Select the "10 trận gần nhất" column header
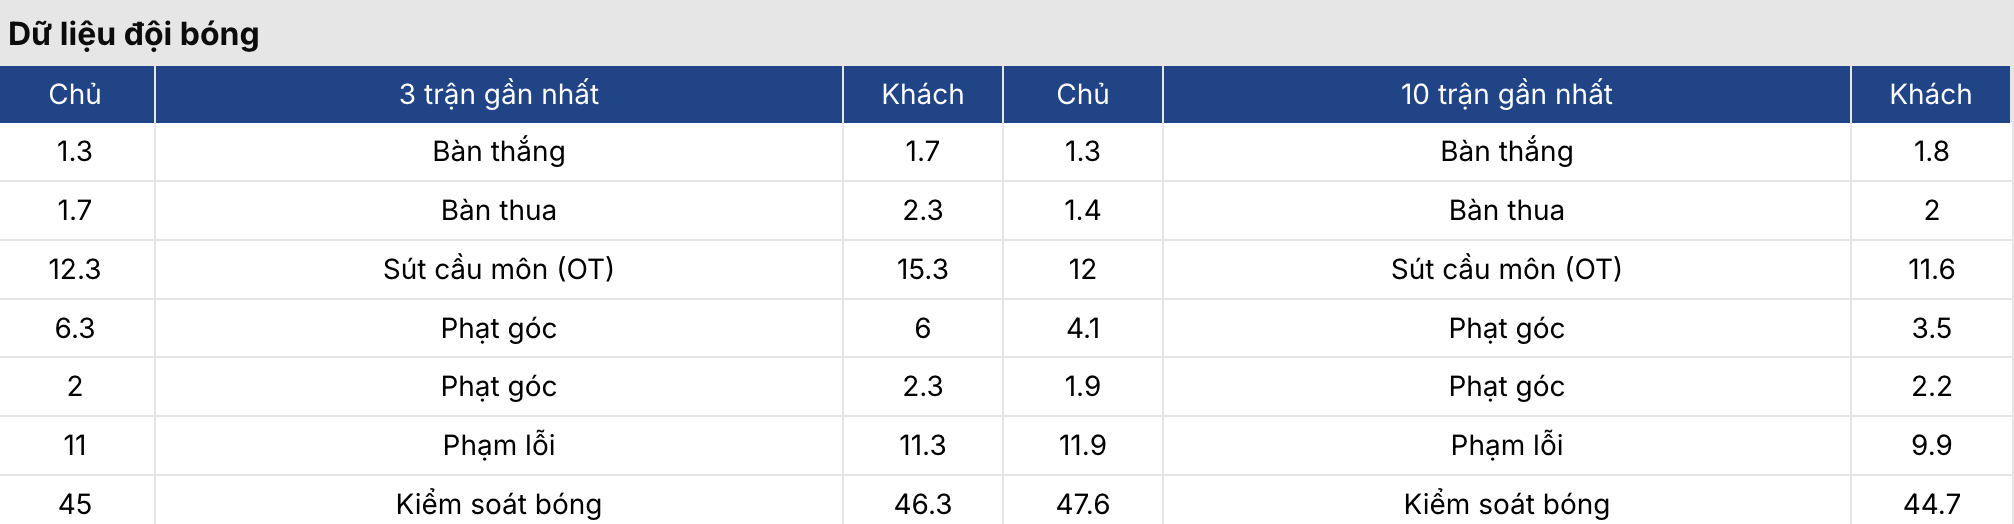Screen dimensions: 2014x524 tap(1506, 94)
